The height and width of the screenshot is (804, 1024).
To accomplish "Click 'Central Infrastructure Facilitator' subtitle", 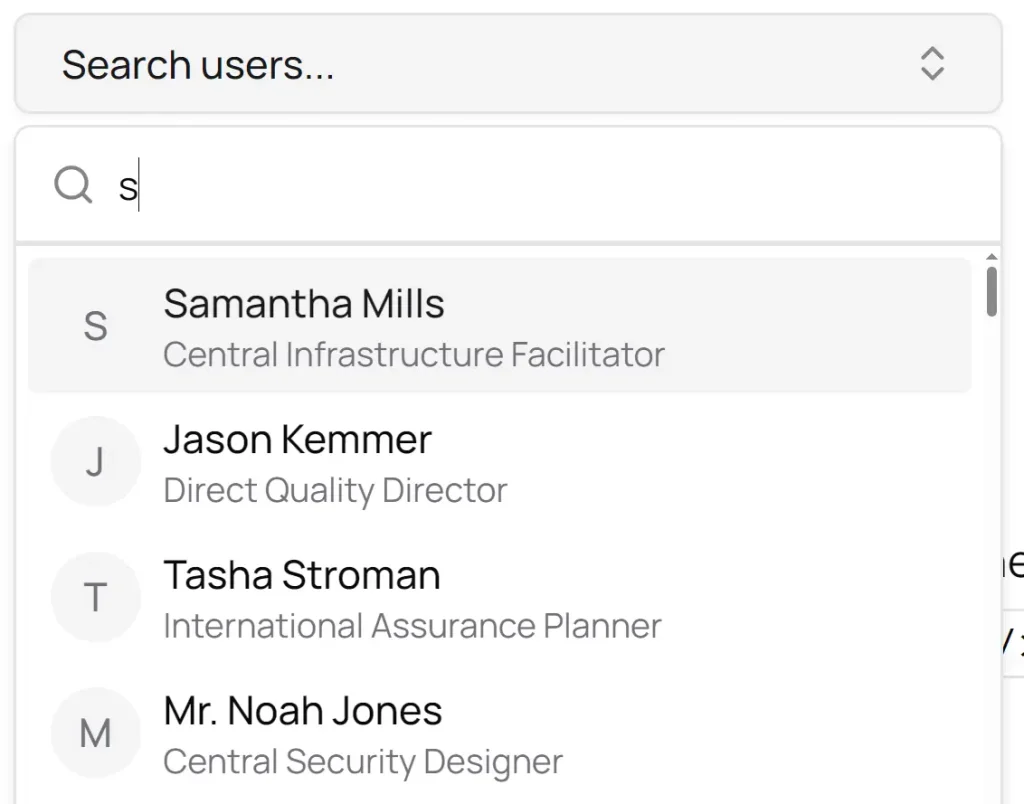I will (x=413, y=354).
